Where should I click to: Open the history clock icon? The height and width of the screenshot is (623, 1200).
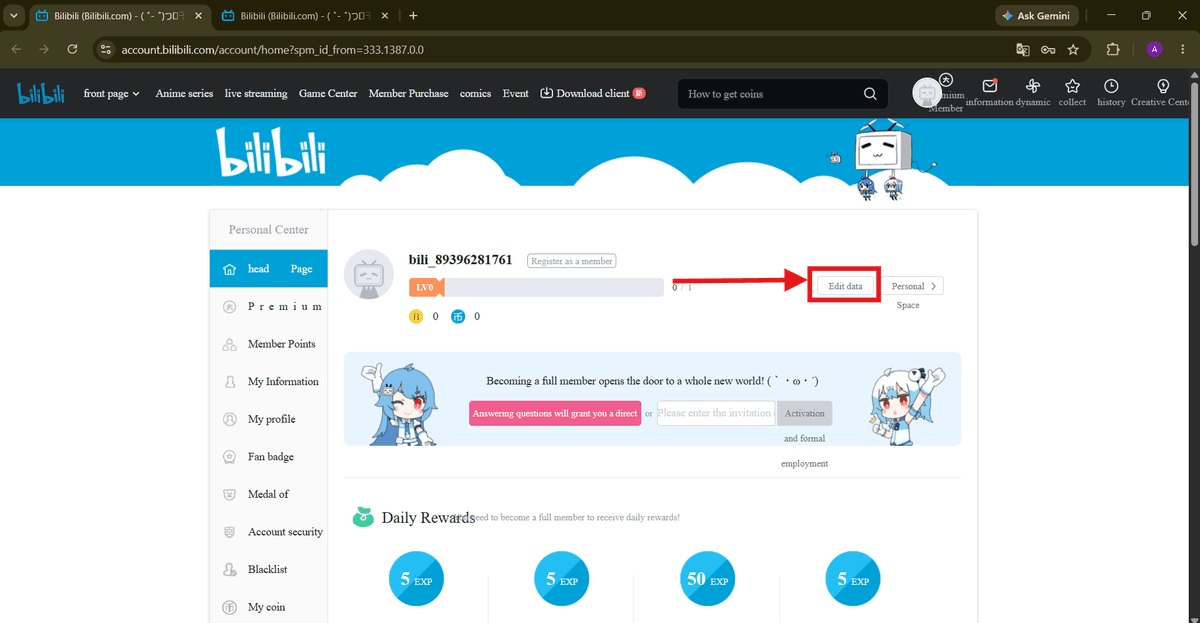click(1111, 86)
